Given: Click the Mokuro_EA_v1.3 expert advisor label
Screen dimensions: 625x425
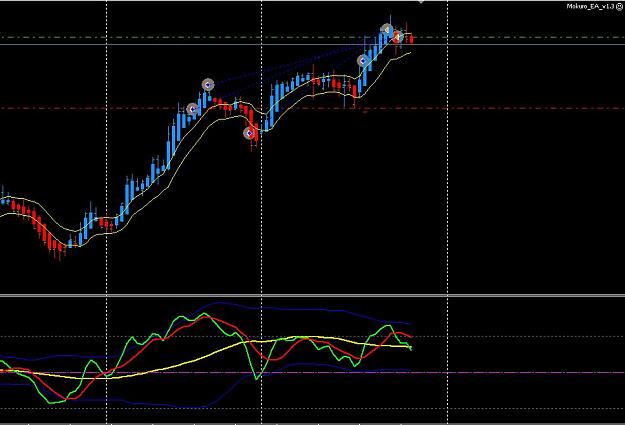Looking at the screenshot, I should click(x=590, y=6).
